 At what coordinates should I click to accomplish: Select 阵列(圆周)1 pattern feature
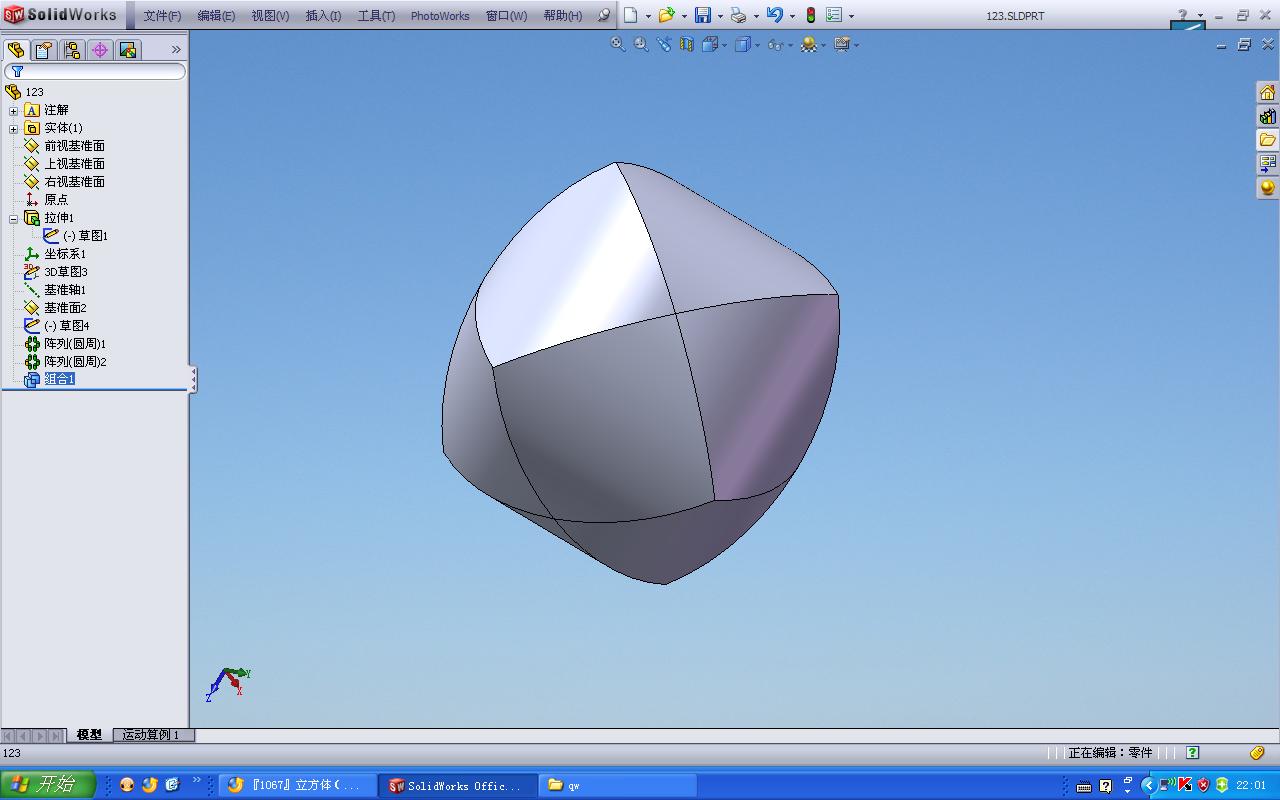[66, 344]
